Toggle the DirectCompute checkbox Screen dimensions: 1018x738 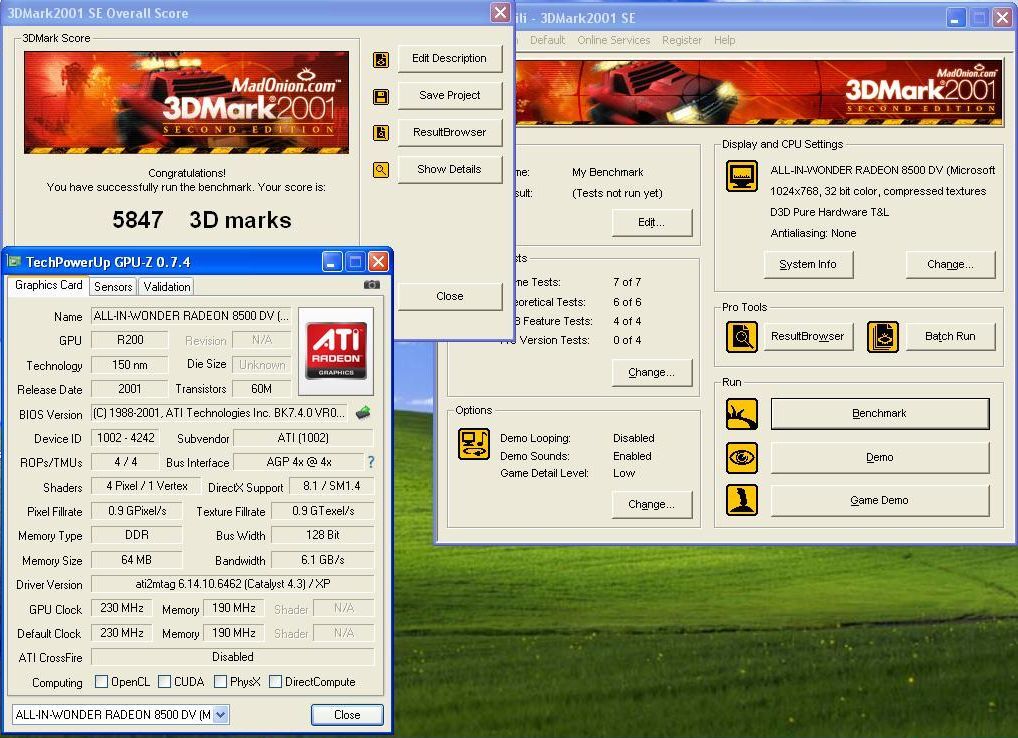pyautogui.click(x=275, y=682)
